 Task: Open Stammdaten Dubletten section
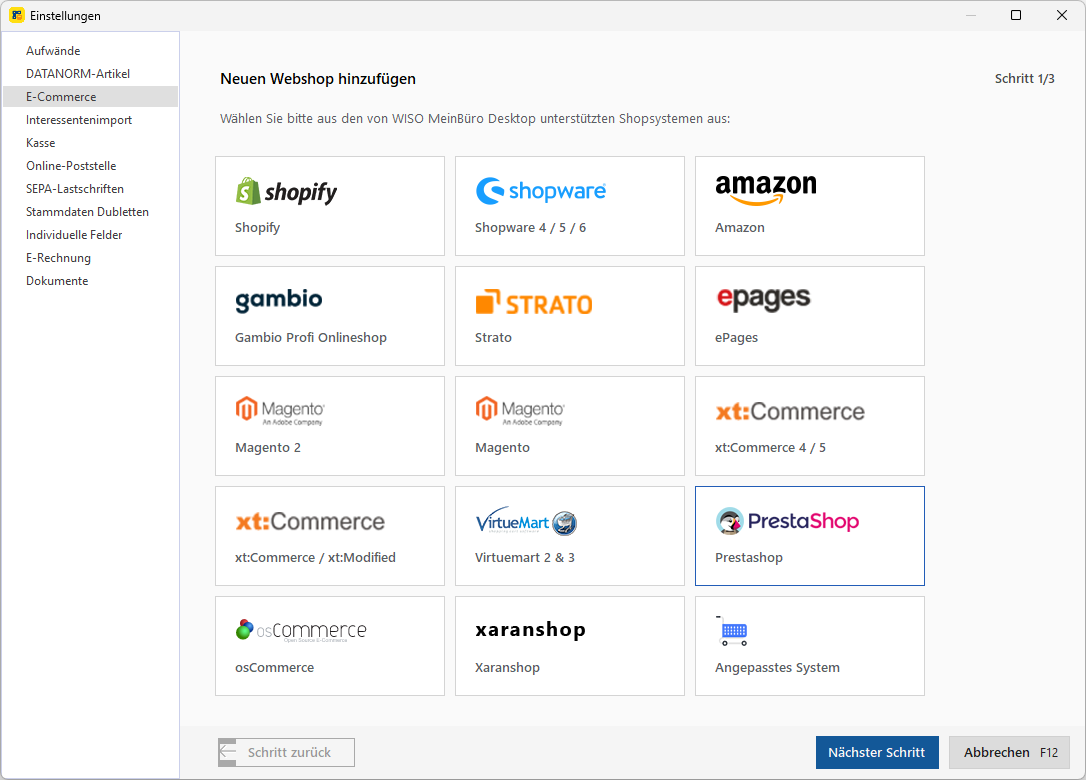pos(87,211)
